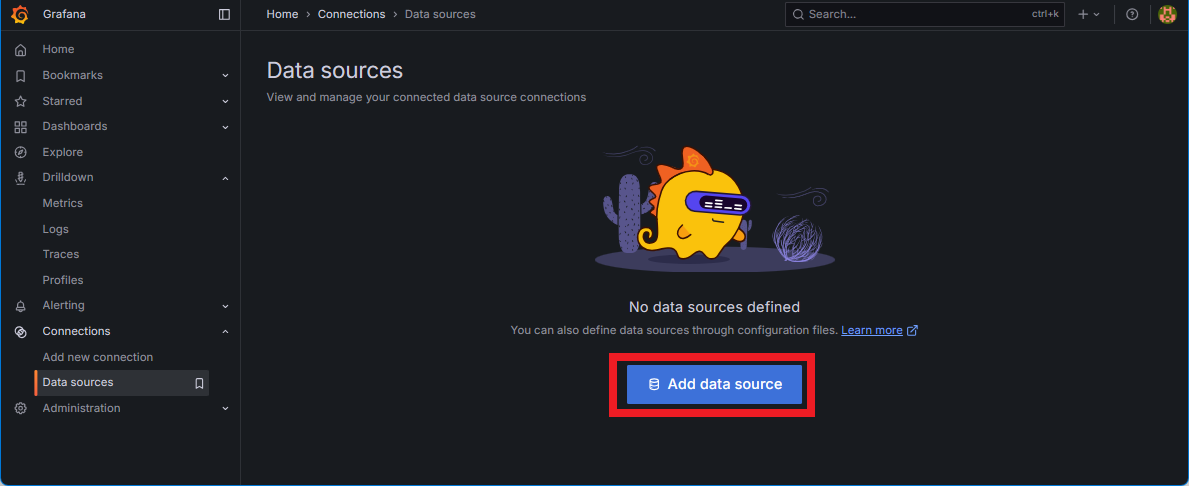Toggle the sidebar dock menu icon

(224, 14)
